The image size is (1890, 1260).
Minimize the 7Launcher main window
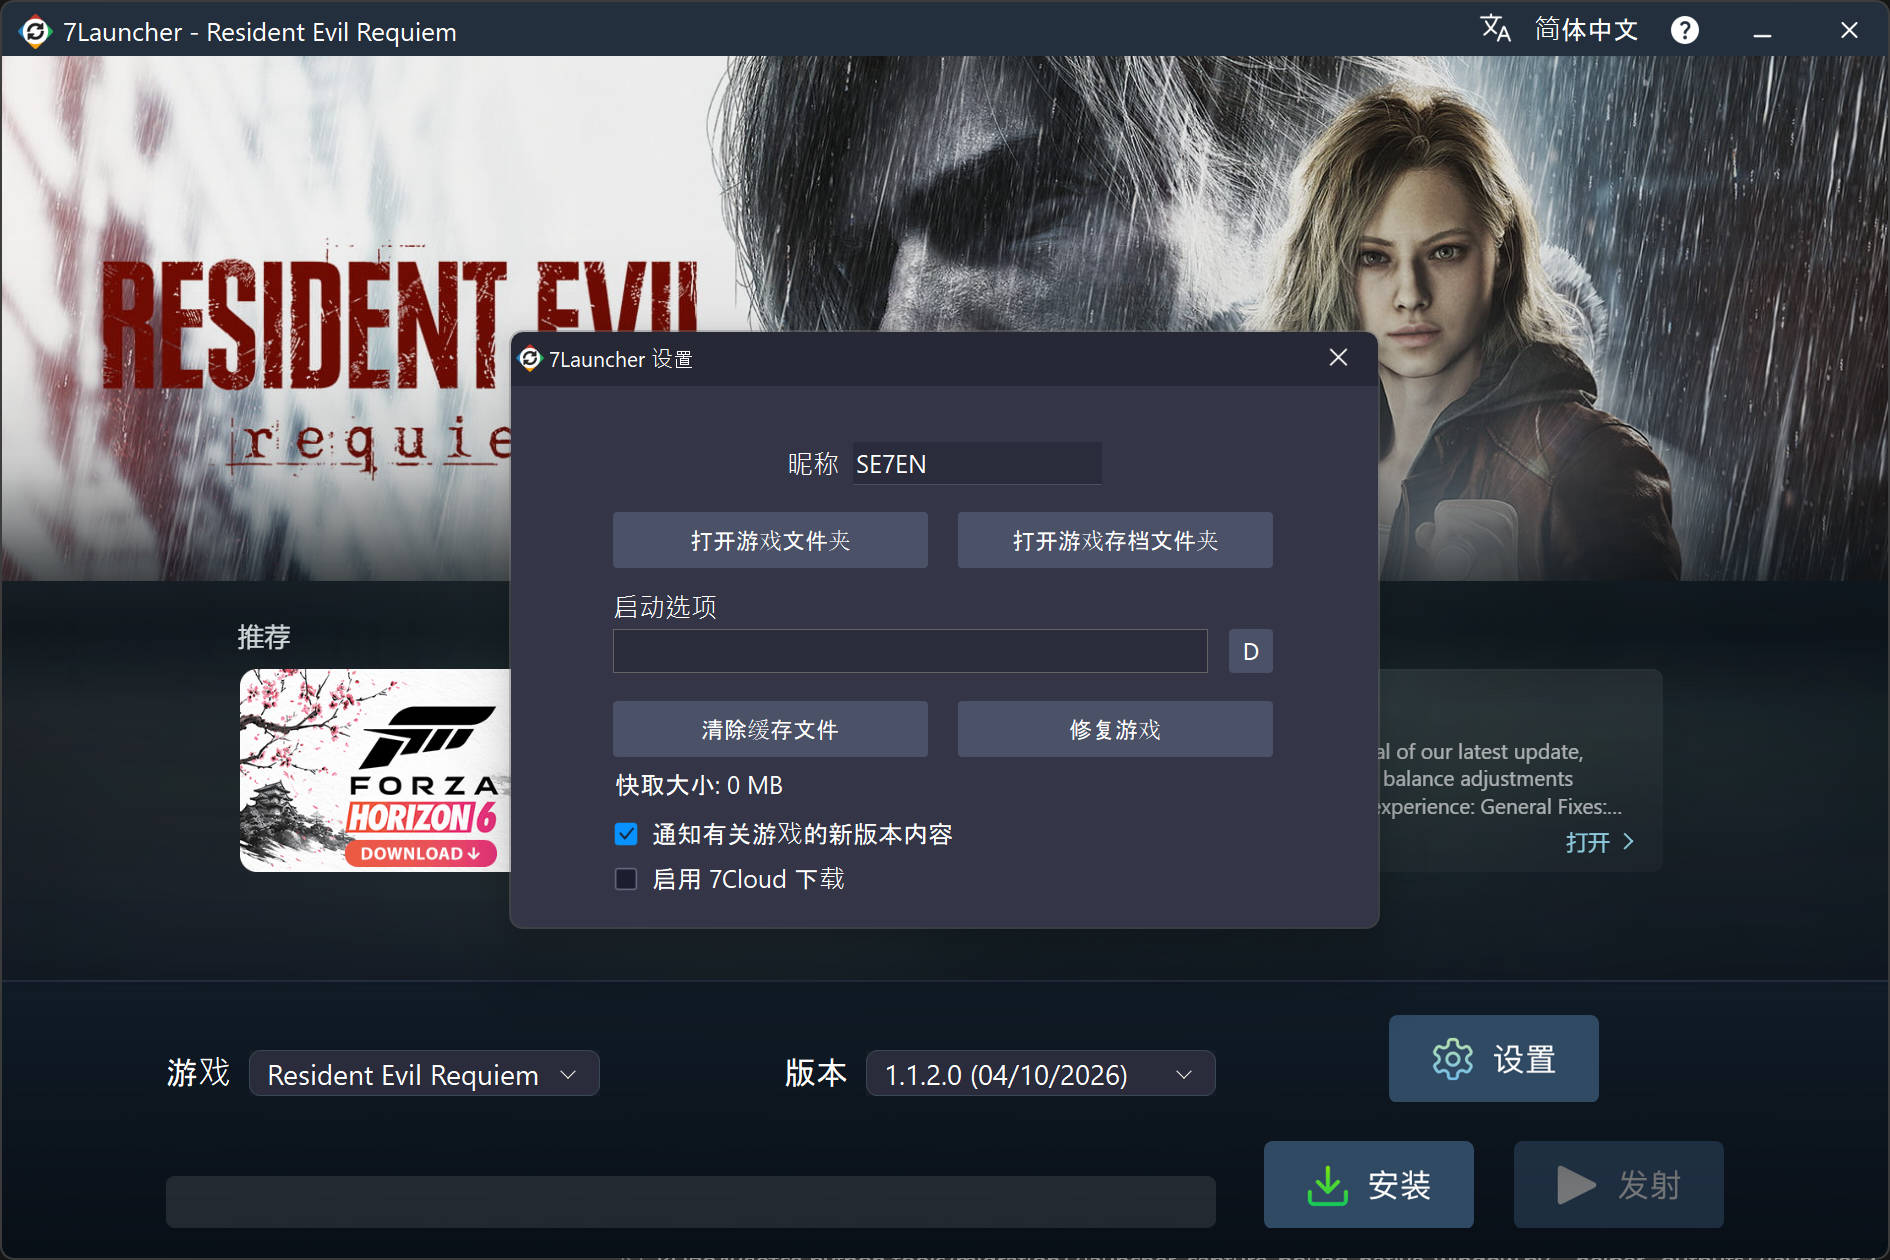pos(1762,32)
